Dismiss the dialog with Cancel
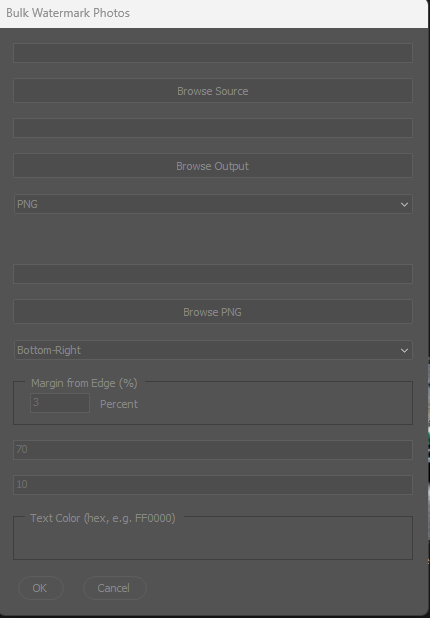Image resolution: width=430 pixels, height=618 pixels. tap(115, 588)
